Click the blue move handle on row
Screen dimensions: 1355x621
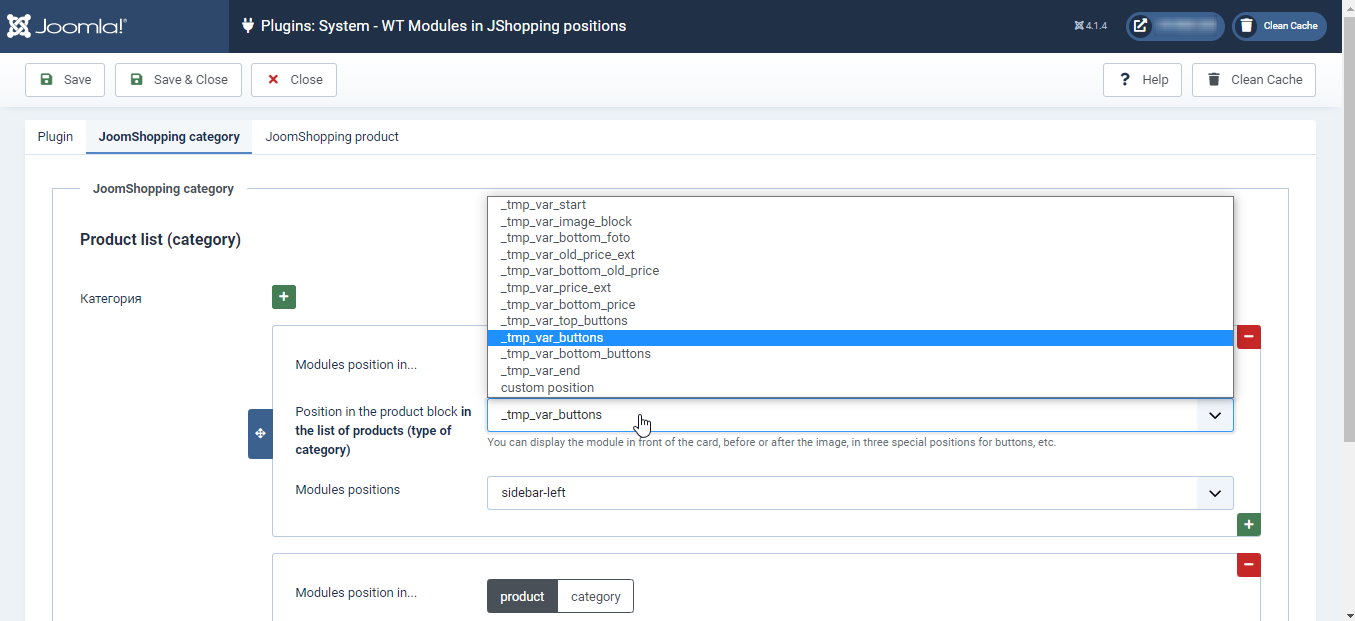[260, 433]
